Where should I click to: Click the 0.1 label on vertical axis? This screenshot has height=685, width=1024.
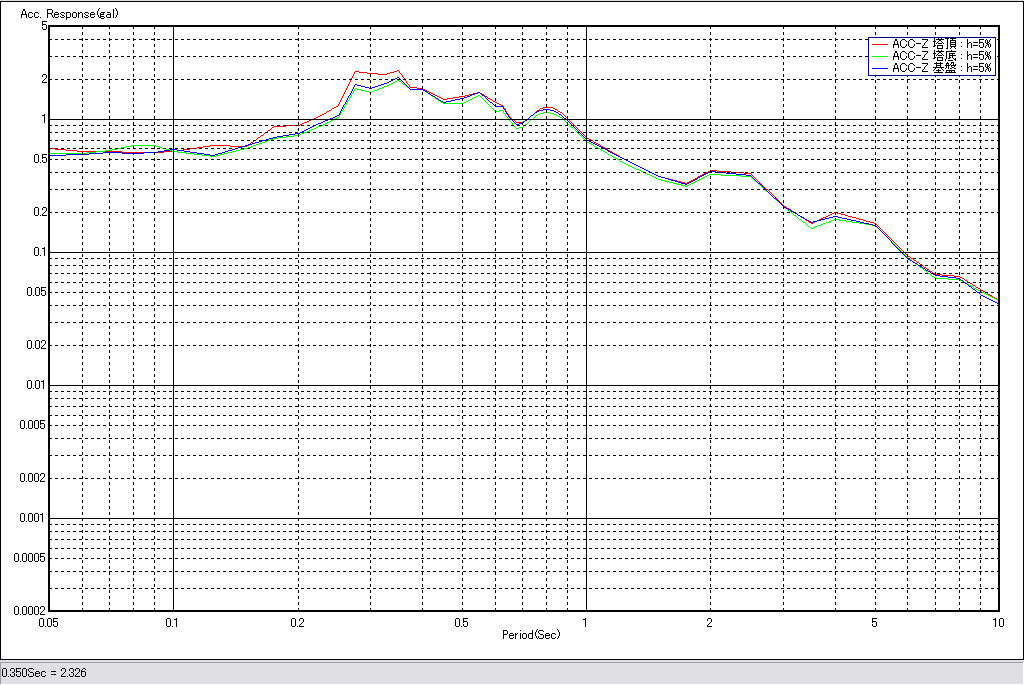39,252
